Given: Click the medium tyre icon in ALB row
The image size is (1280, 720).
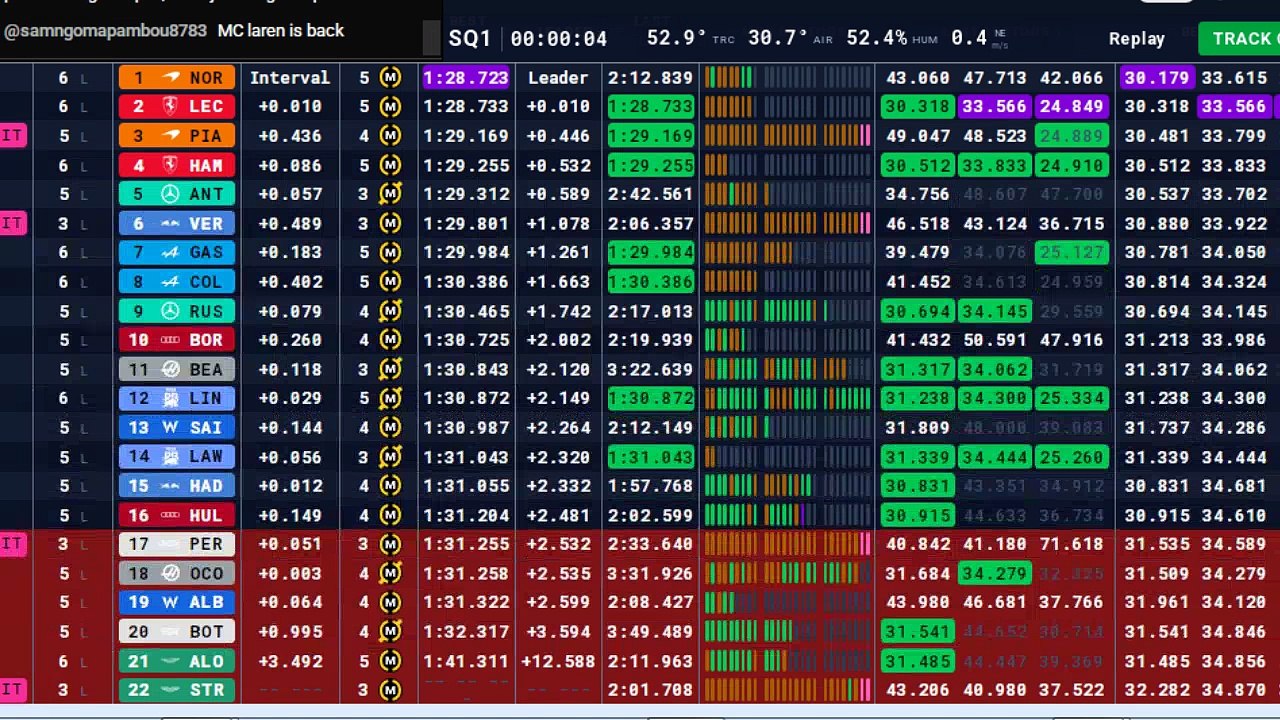Looking at the screenshot, I should (391, 602).
